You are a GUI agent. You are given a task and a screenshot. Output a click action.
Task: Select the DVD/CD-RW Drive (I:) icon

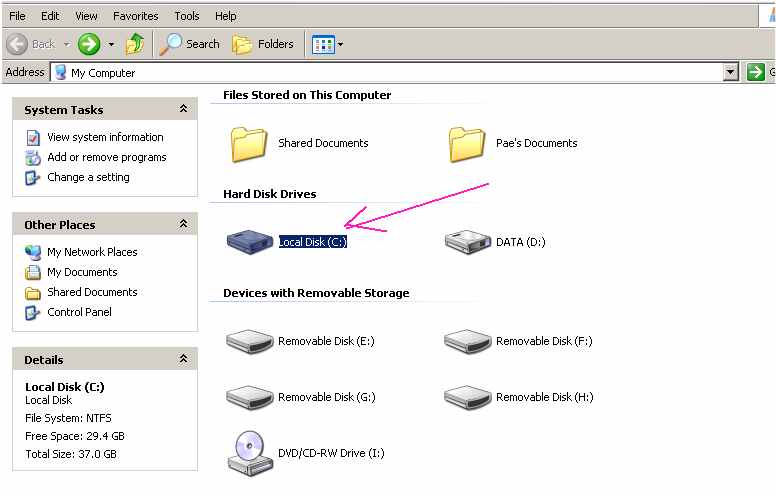(250, 453)
